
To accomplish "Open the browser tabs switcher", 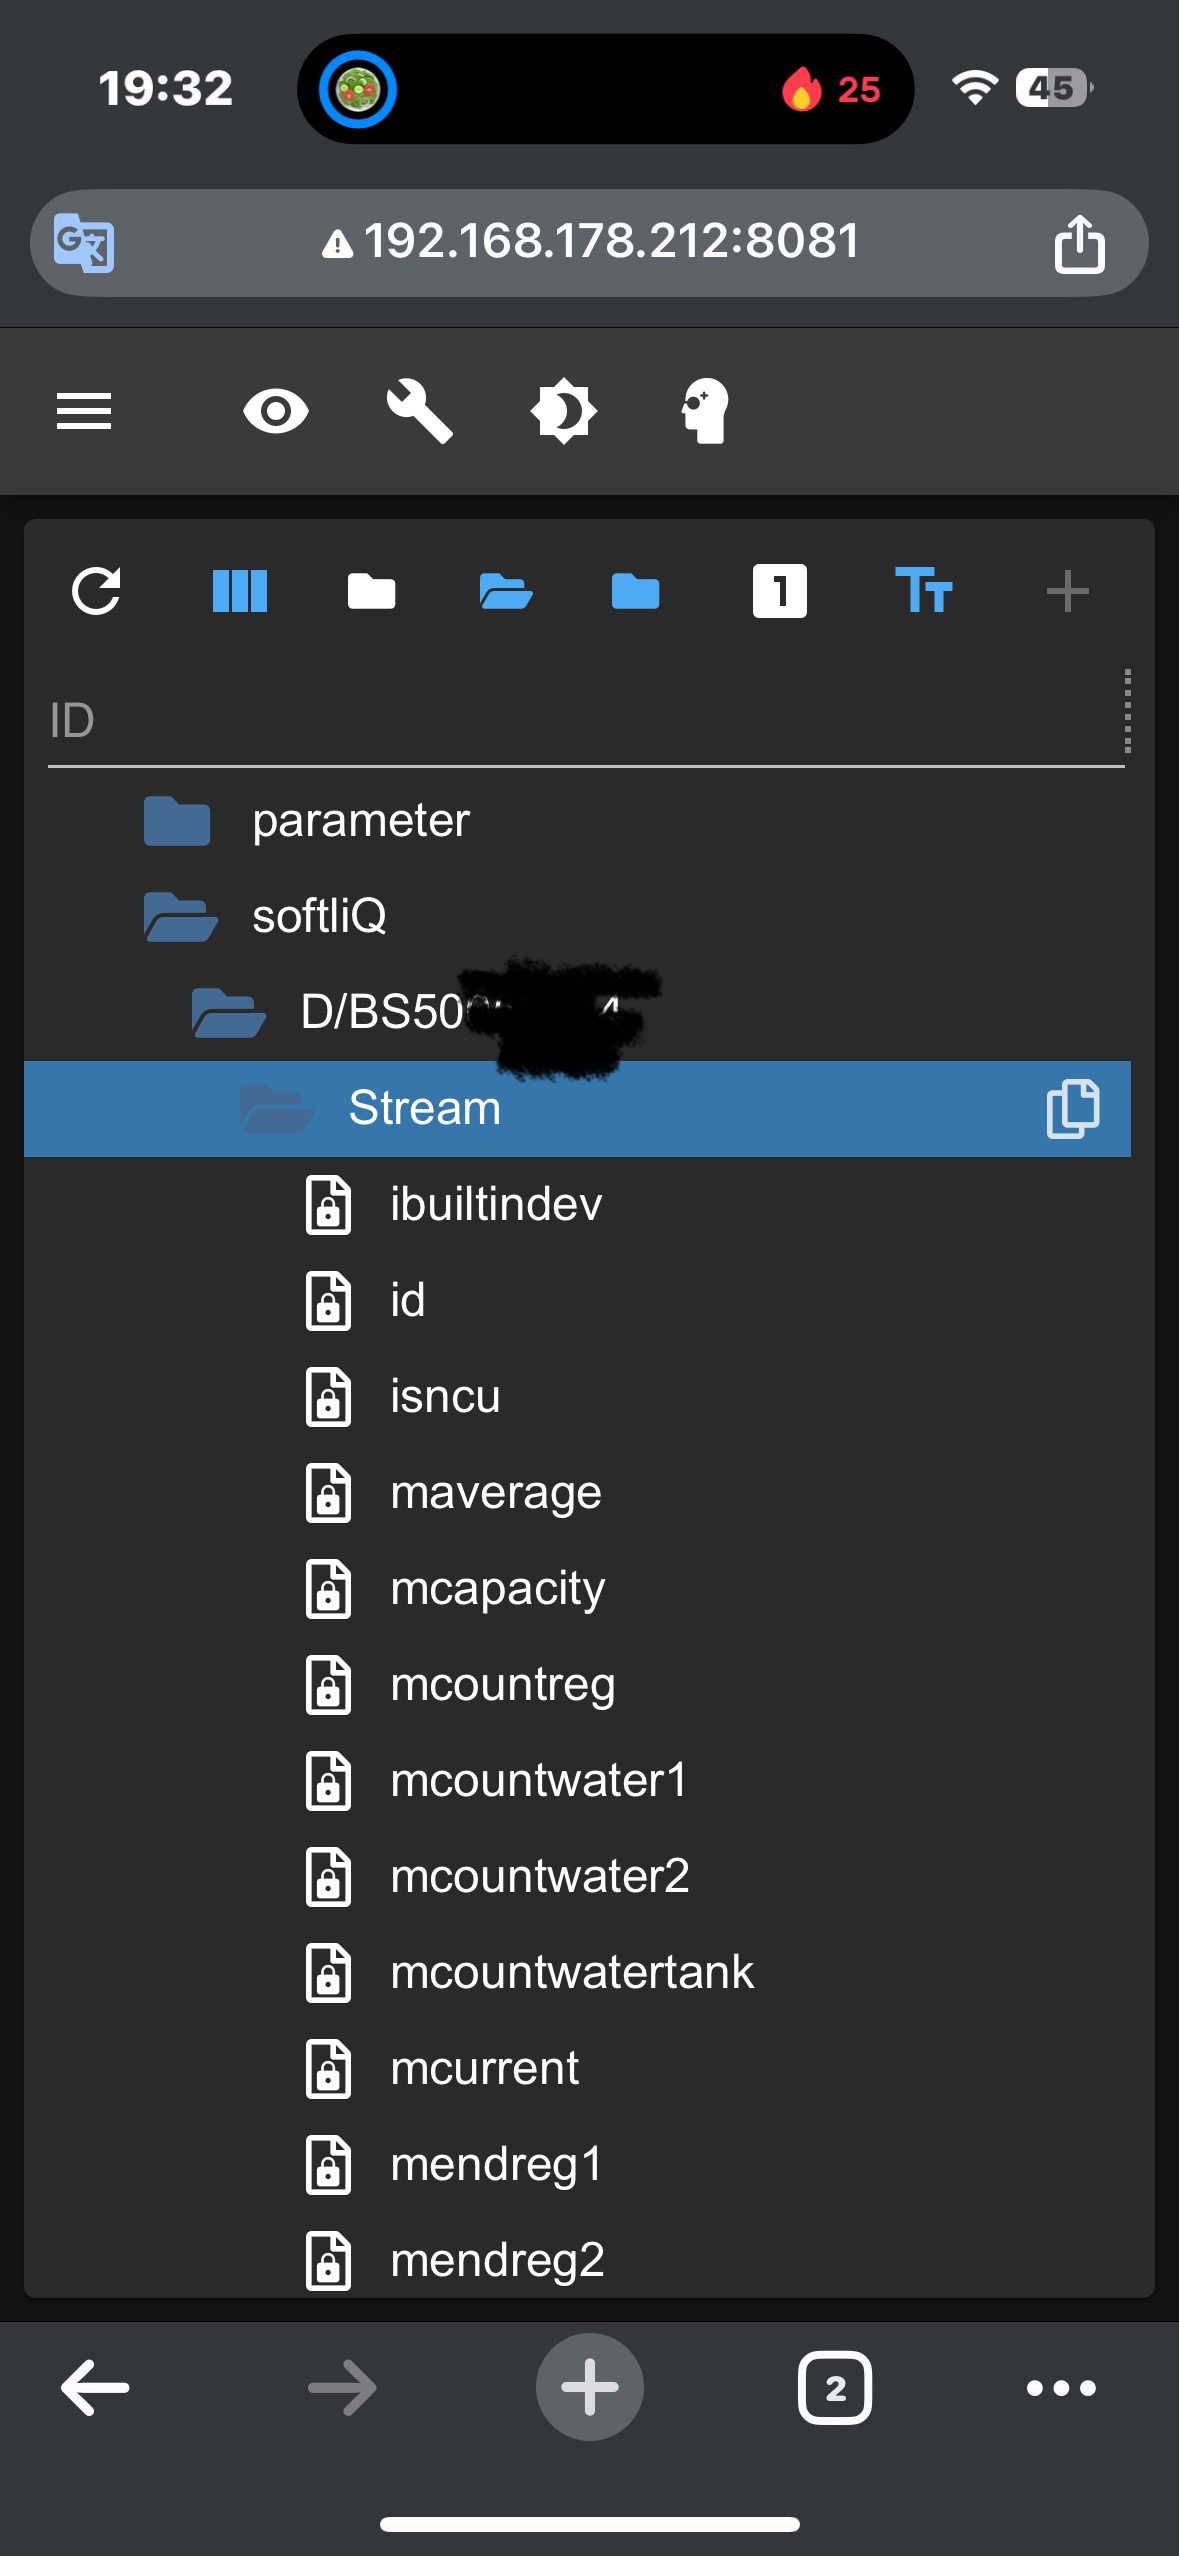I will (x=834, y=2388).
